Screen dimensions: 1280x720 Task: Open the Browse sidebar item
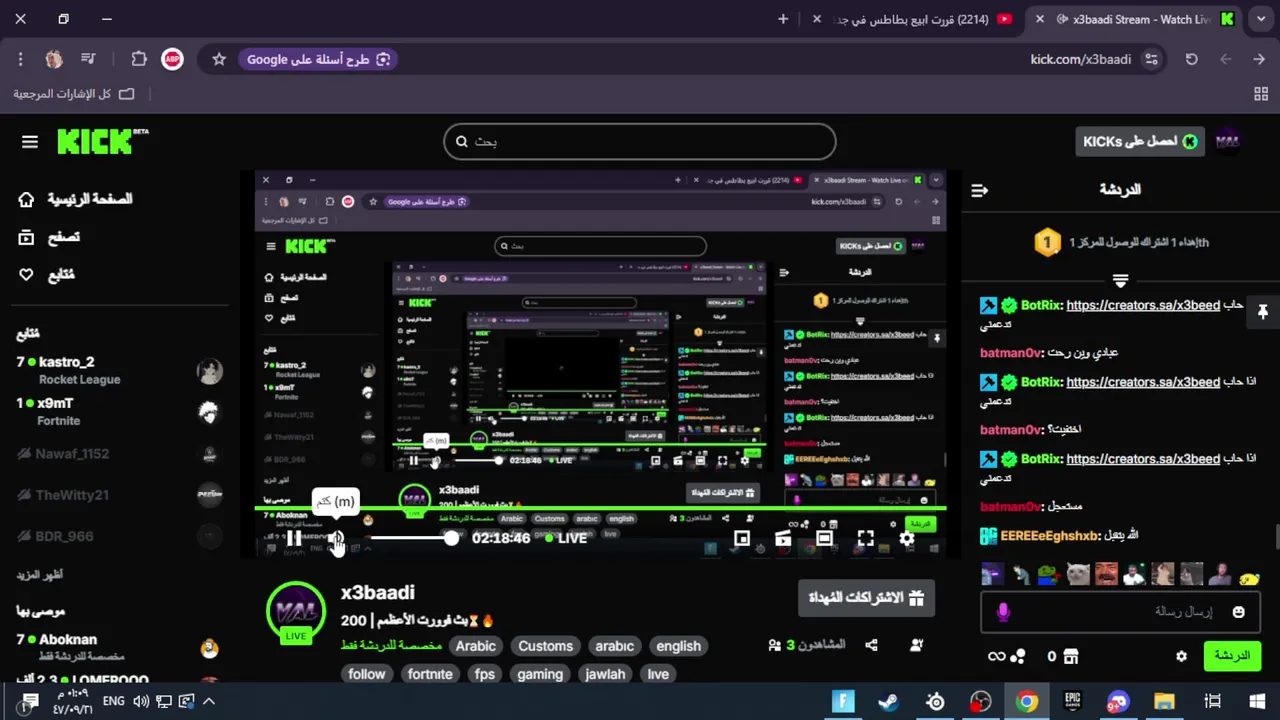click(x=50, y=237)
